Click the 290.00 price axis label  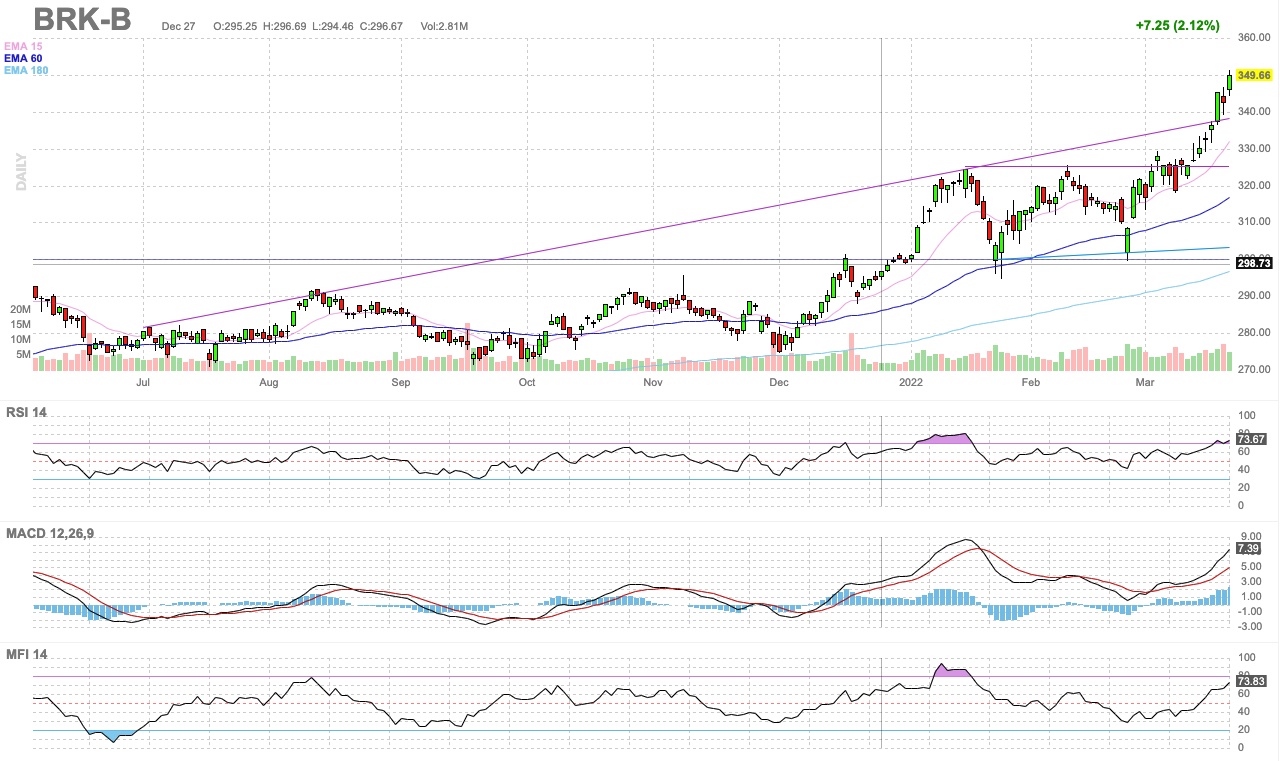(x=1254, y=296)
